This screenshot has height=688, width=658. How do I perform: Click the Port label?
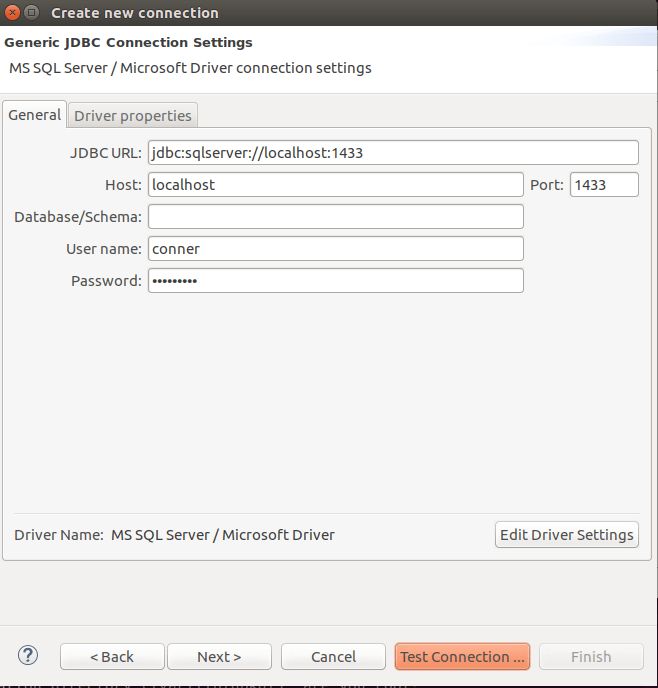[547, 185]
